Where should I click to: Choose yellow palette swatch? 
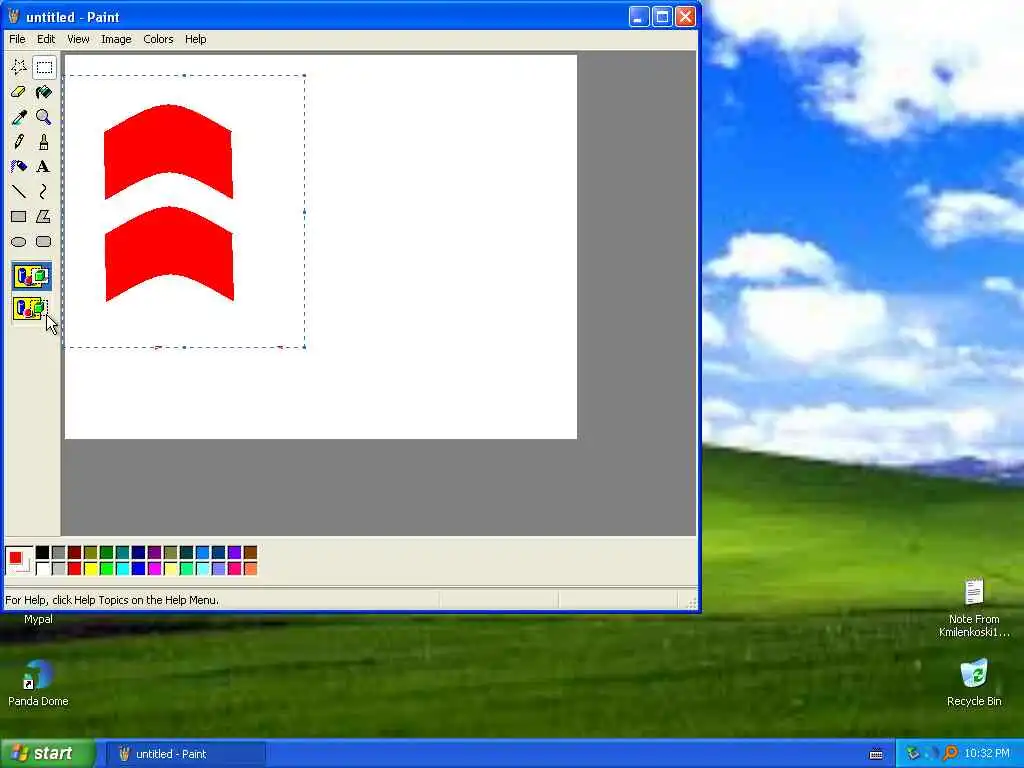point(91,569)
